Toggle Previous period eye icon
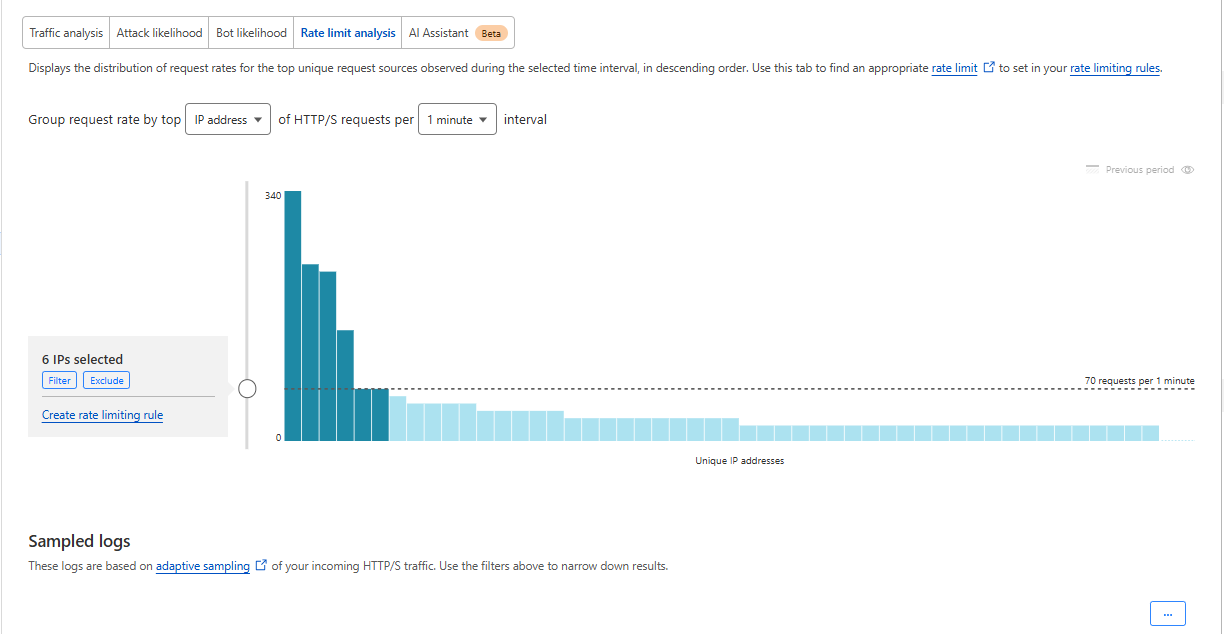Screen dimensions: 1224x634 tap(1188, 170)
